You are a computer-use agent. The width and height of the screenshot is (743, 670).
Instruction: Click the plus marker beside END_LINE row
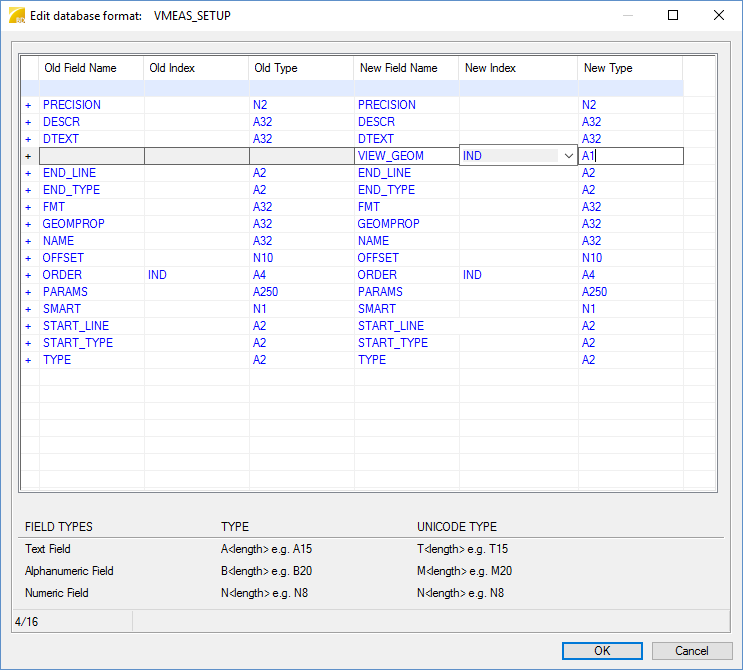[28, 173]
